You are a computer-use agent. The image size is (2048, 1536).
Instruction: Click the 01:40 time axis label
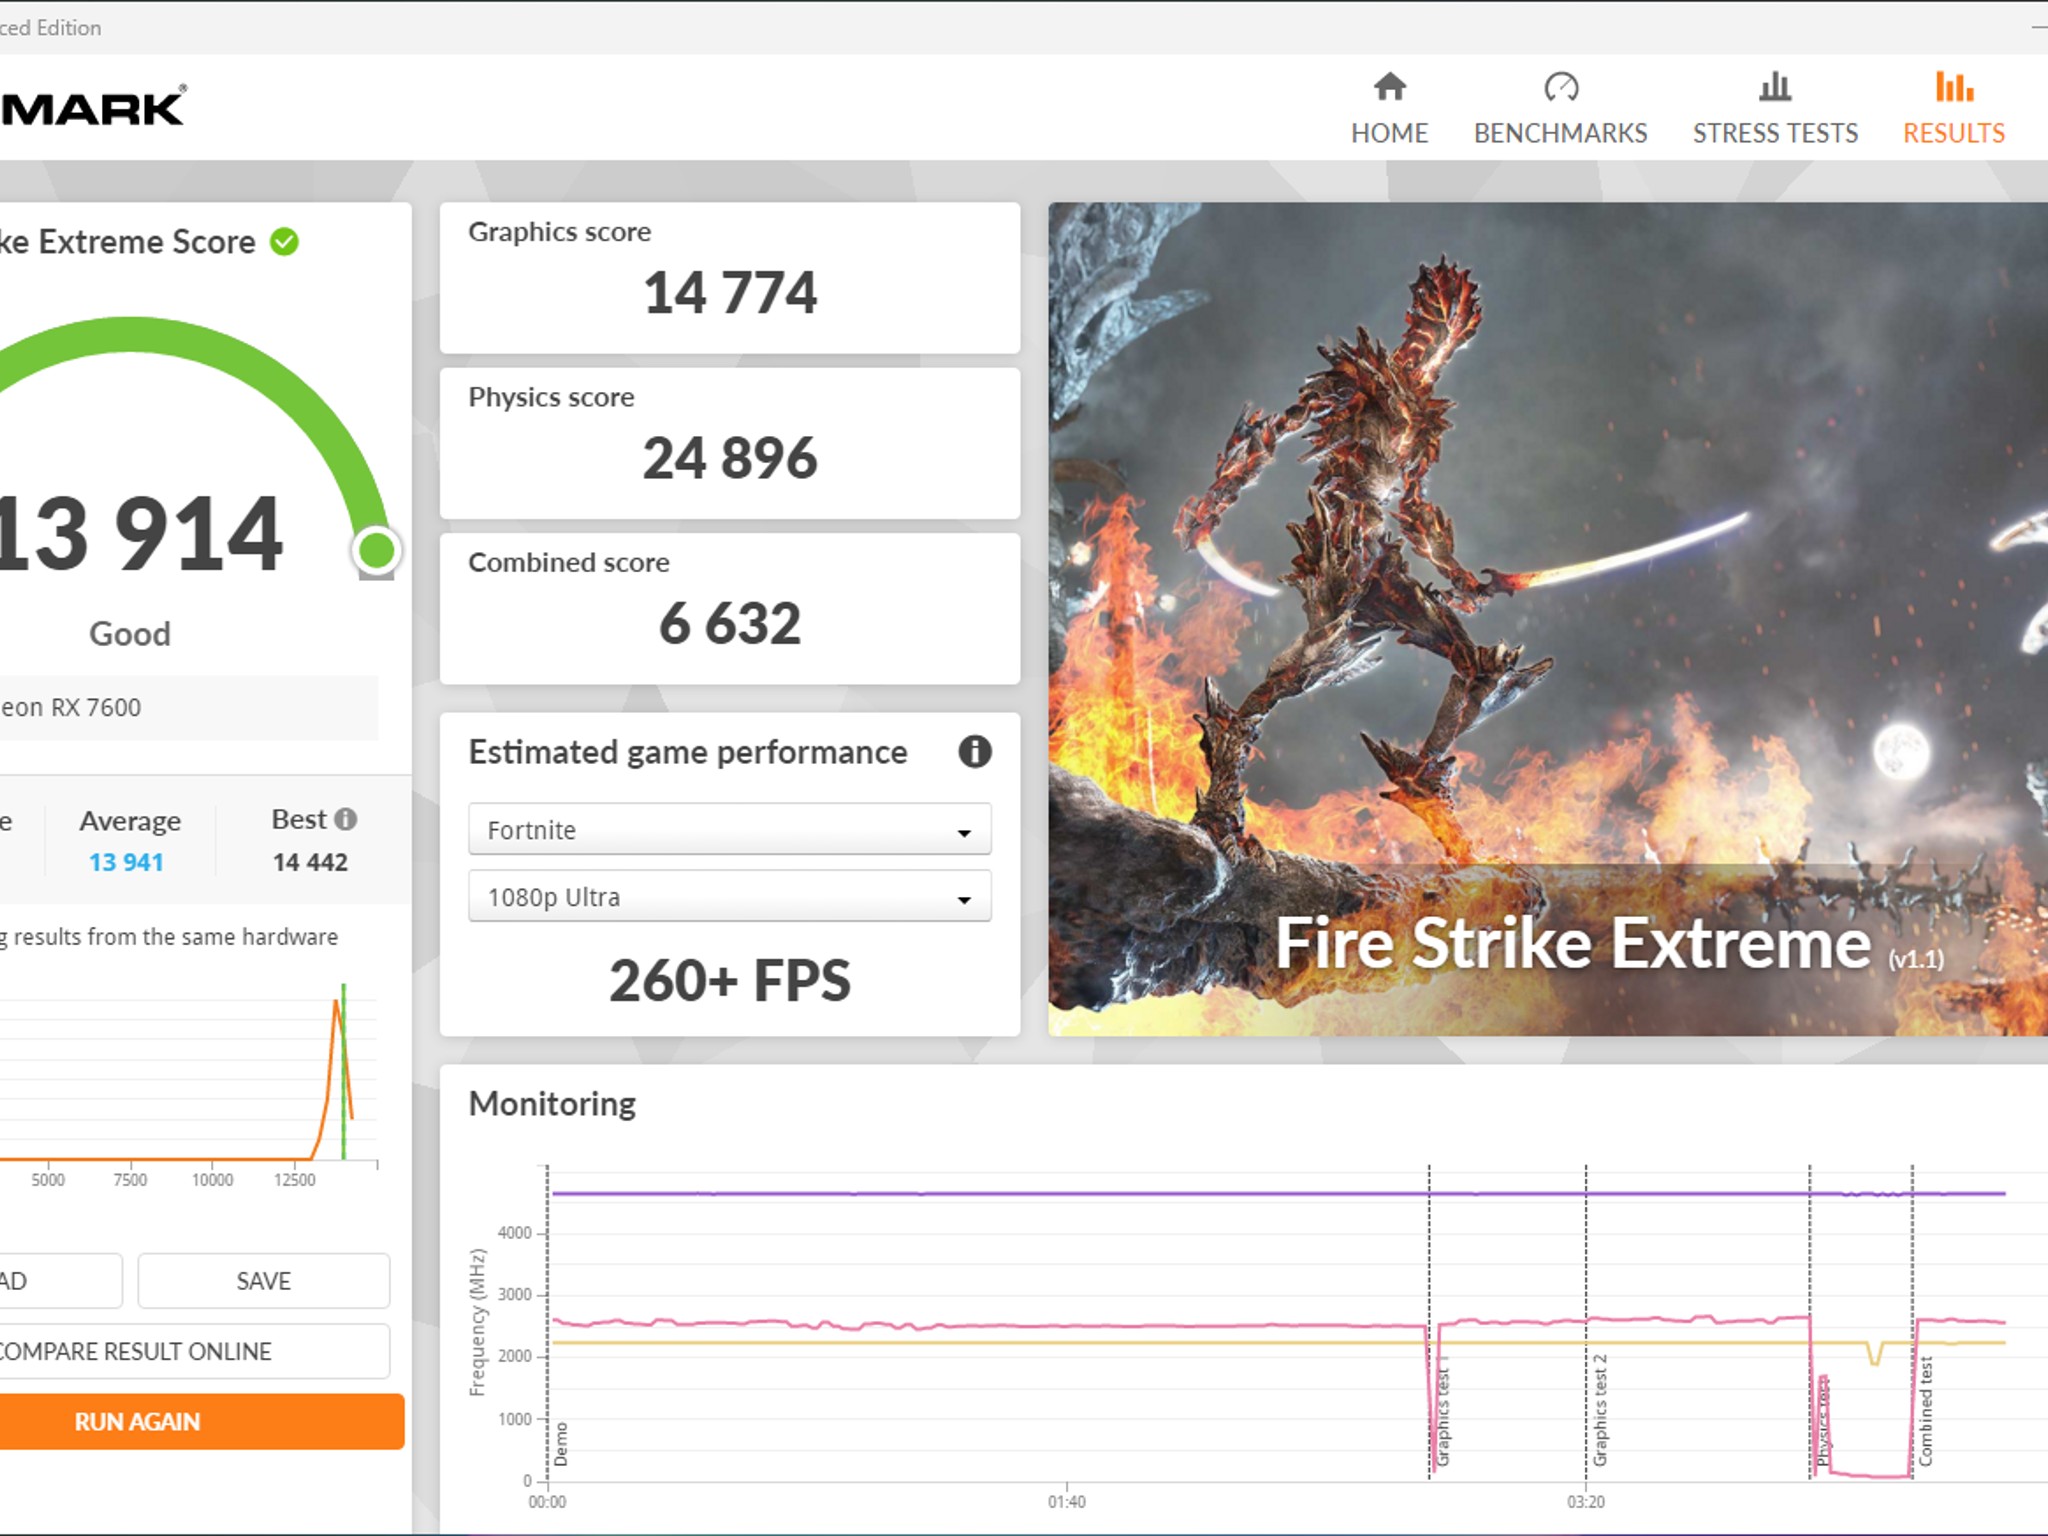pyautogui.click(x=1066, y=1502)
